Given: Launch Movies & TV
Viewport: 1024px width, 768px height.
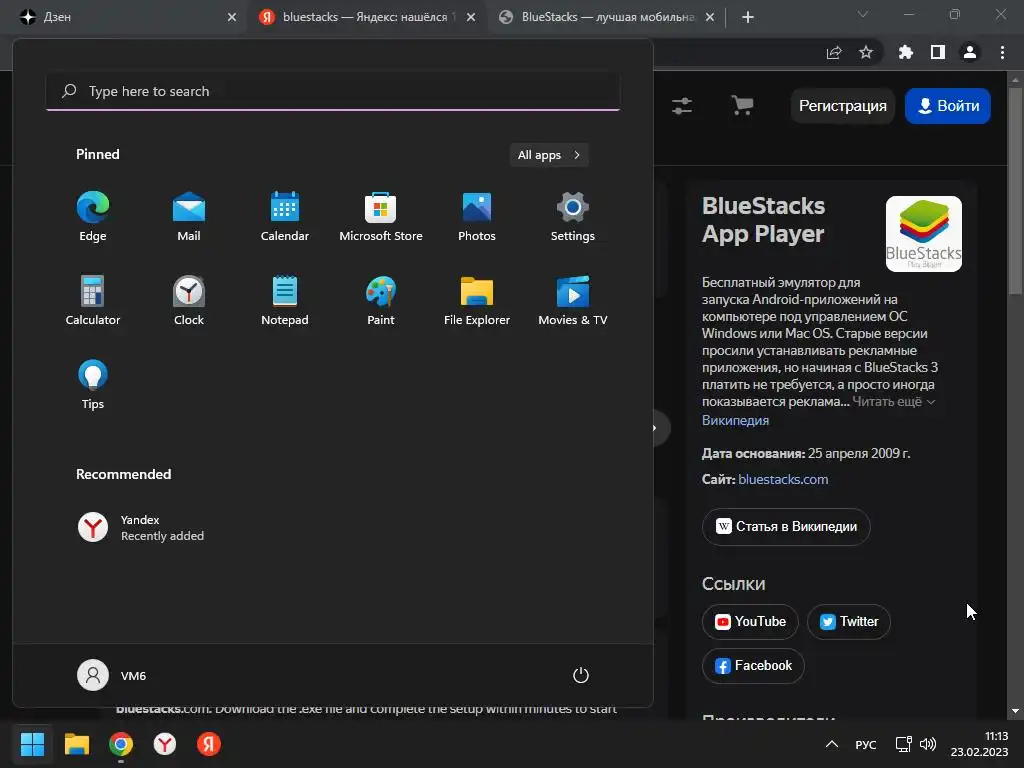Looking at the screenshot, I should [x=573, y=300].
